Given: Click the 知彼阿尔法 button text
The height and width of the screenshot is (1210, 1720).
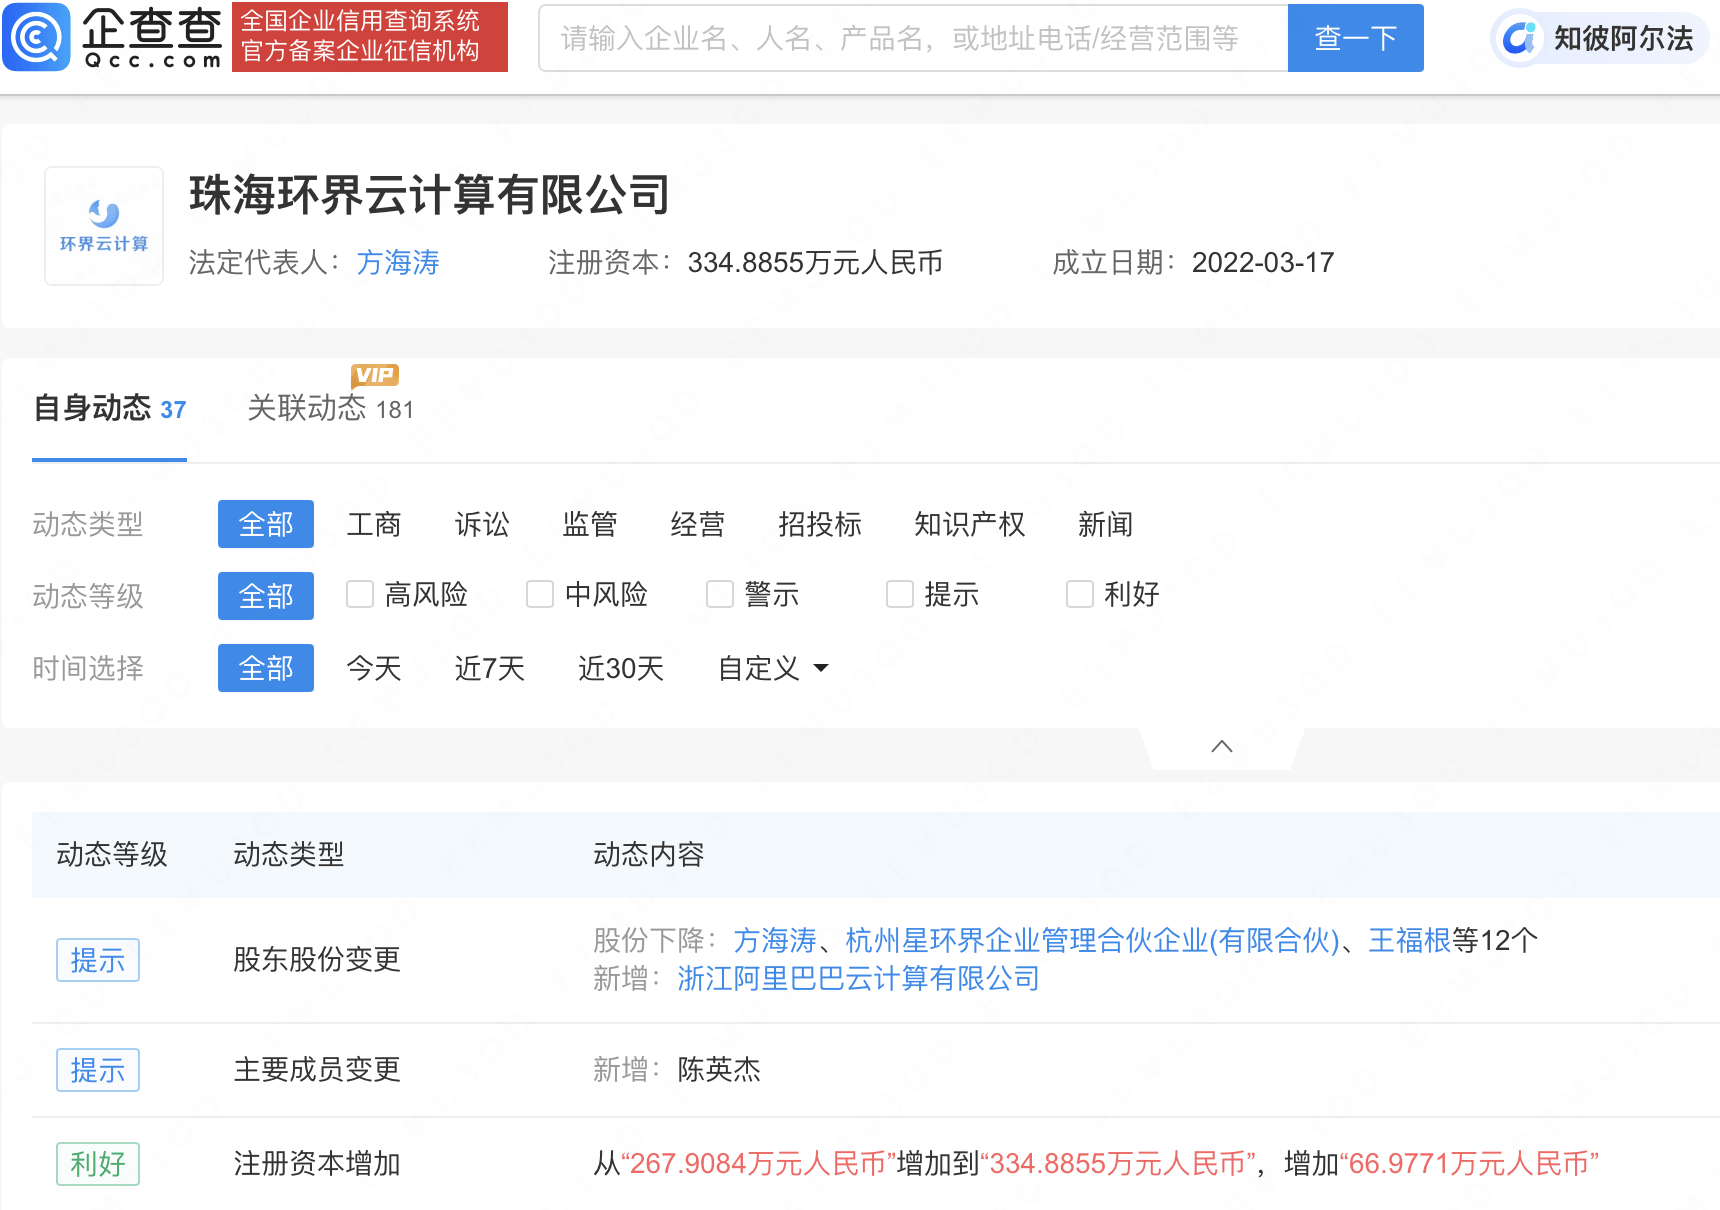Looking at the screenshot, I should (x=1623, y=38).
